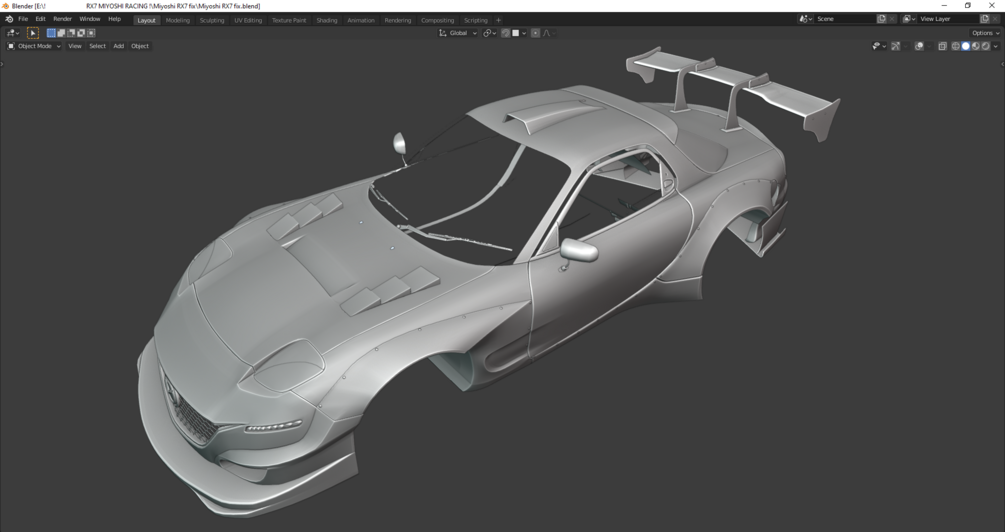Viewport: 1005px width, 532px height.
Task: Open the viewport shading options dropdown
Action: point(995,46)
